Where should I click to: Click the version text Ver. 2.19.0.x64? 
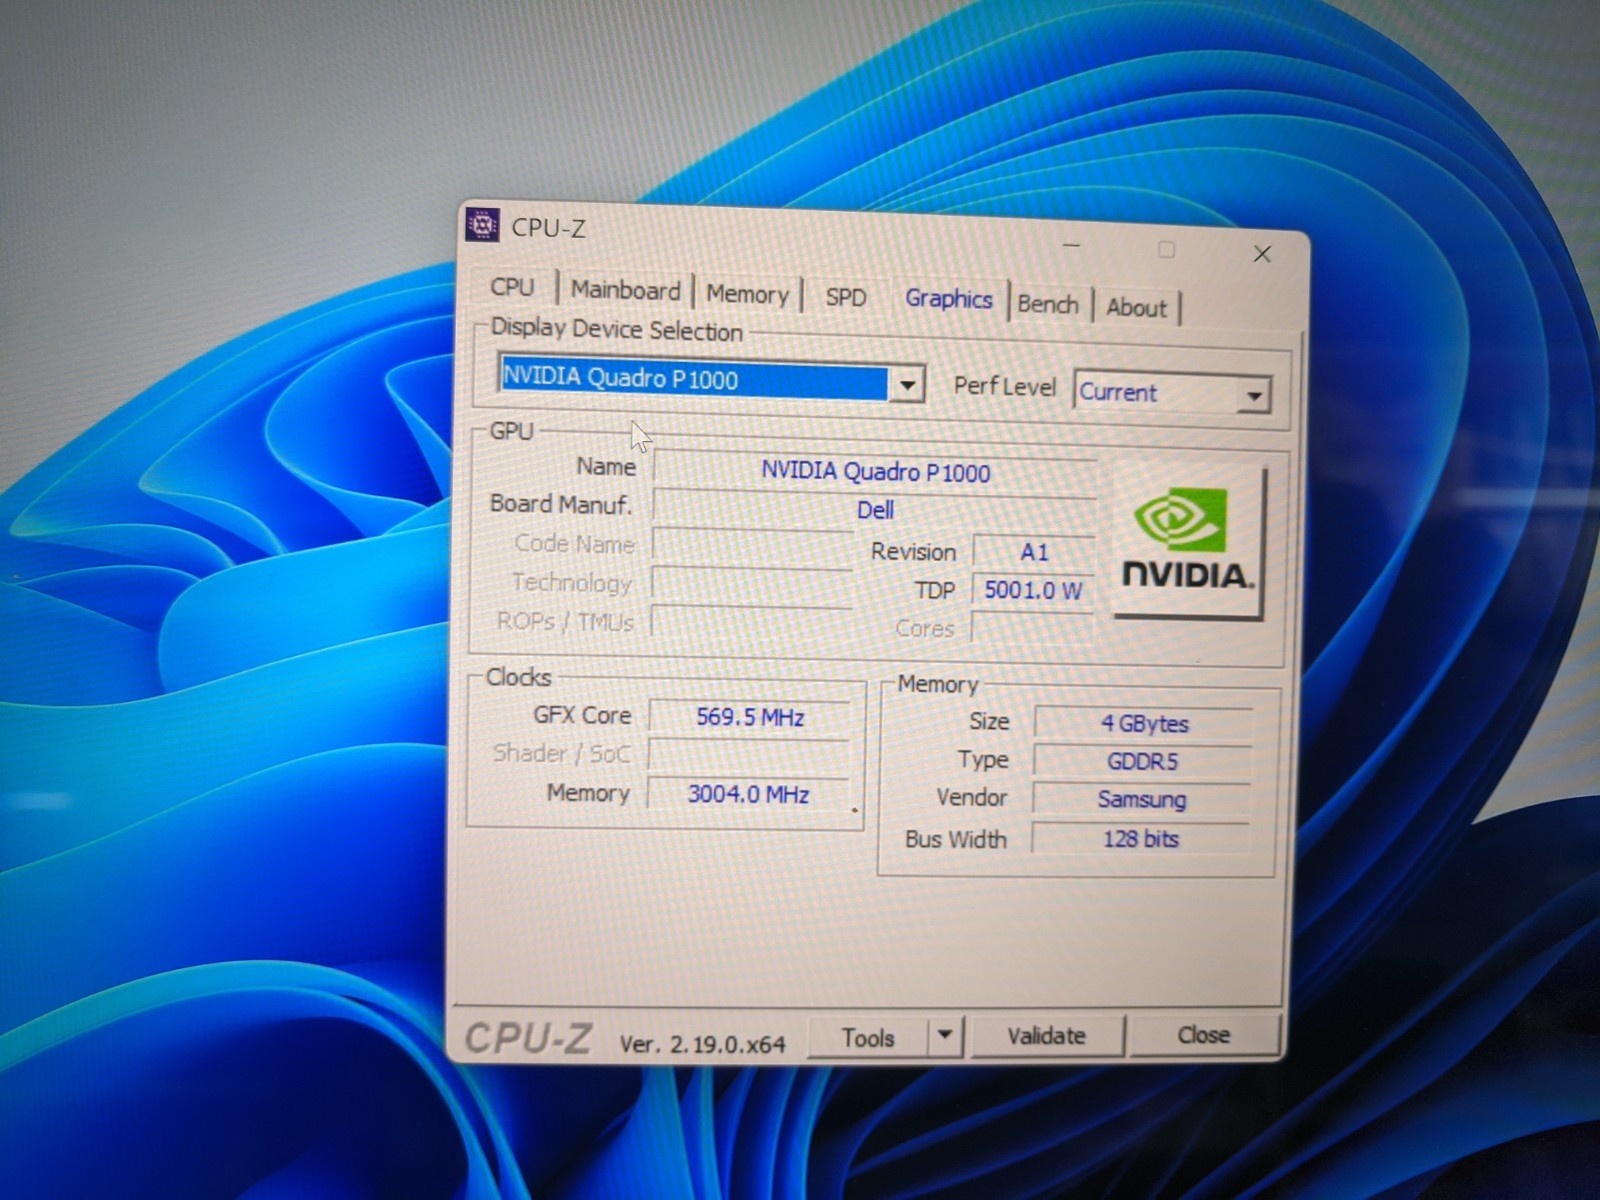(x=702, y=1044)
